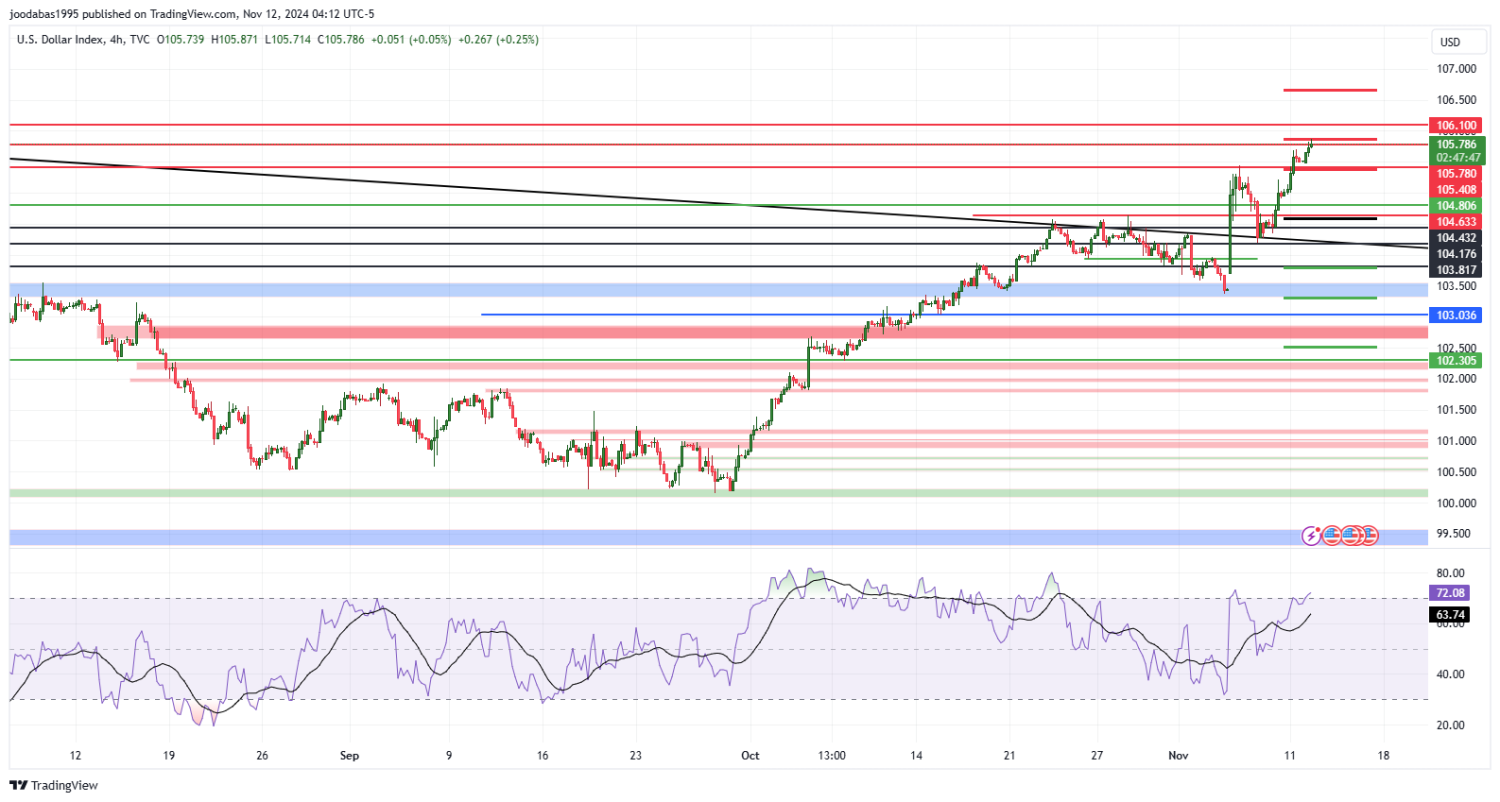Click the 27 date on time axis
Screen dimensions: 1500x802
[1097, 755]
